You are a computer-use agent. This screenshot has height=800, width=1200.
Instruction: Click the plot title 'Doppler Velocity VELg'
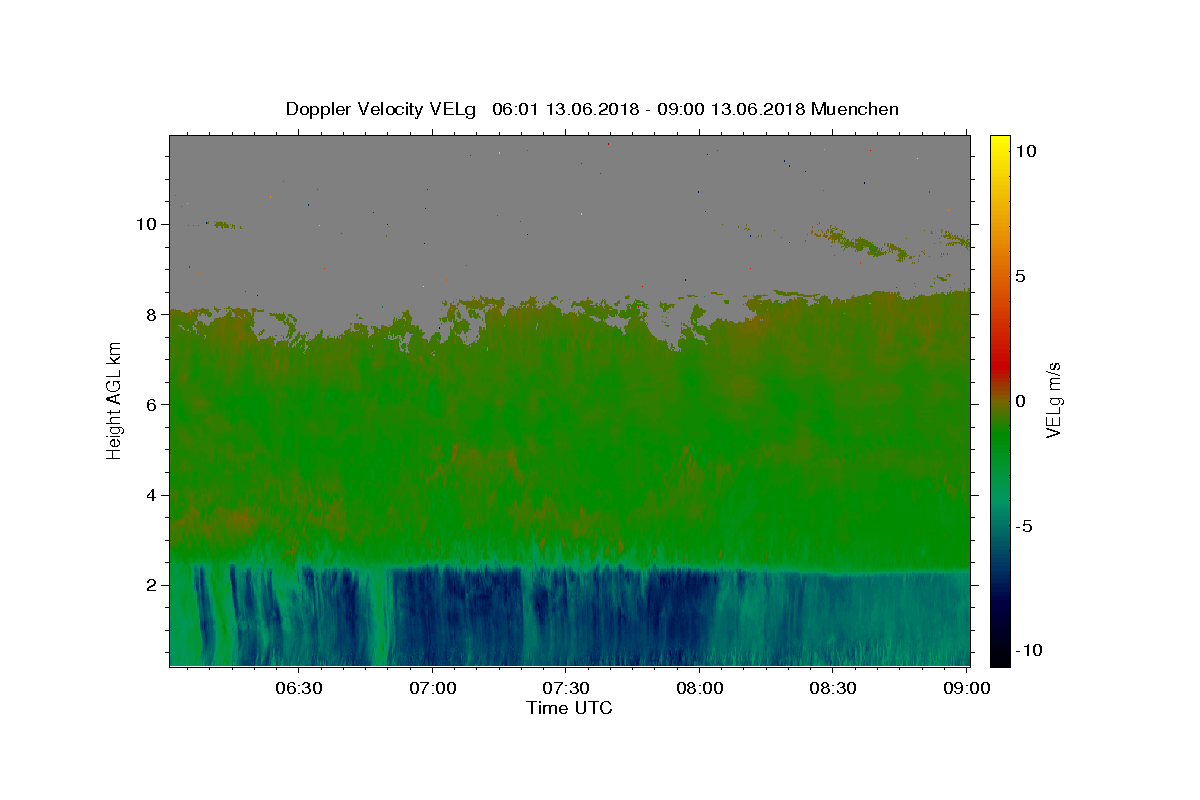pos(382,109)
